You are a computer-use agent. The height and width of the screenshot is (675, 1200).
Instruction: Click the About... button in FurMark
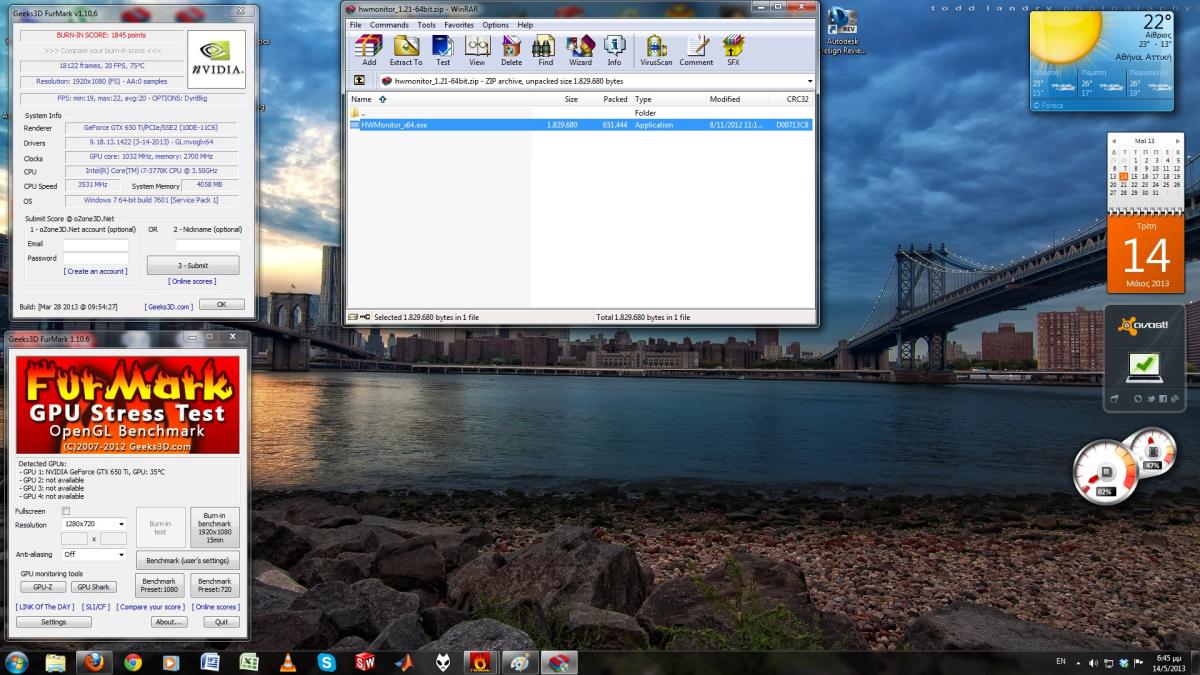coord(169,622)
